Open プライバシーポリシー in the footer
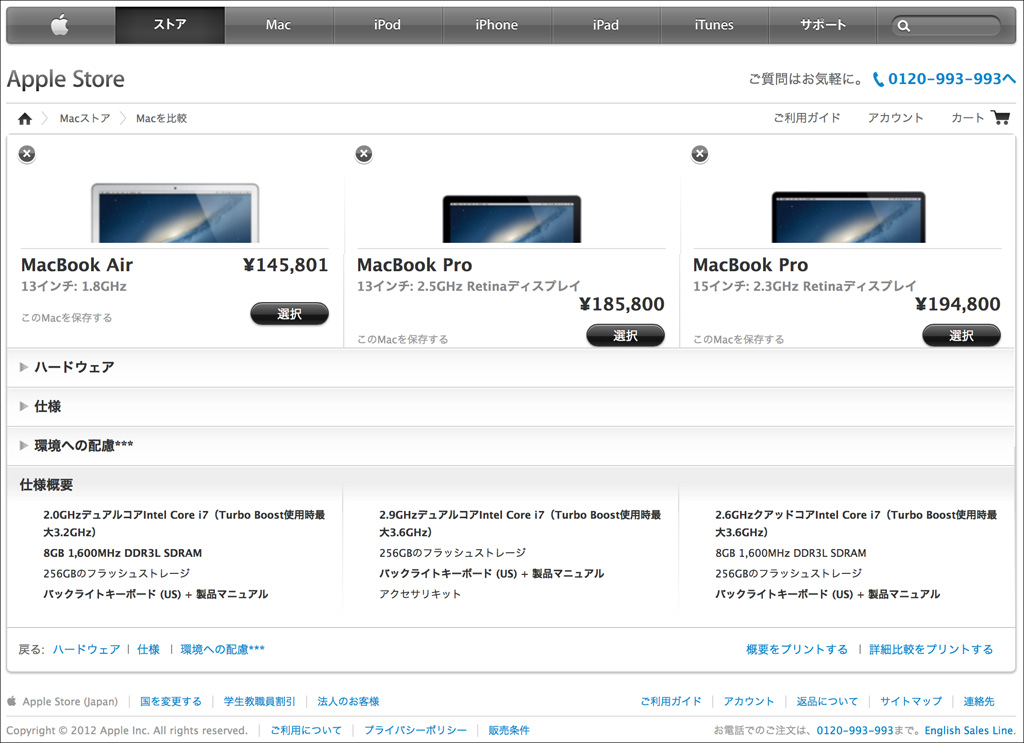The width and height of the screenshot is (1024, 743). [415, 731]
